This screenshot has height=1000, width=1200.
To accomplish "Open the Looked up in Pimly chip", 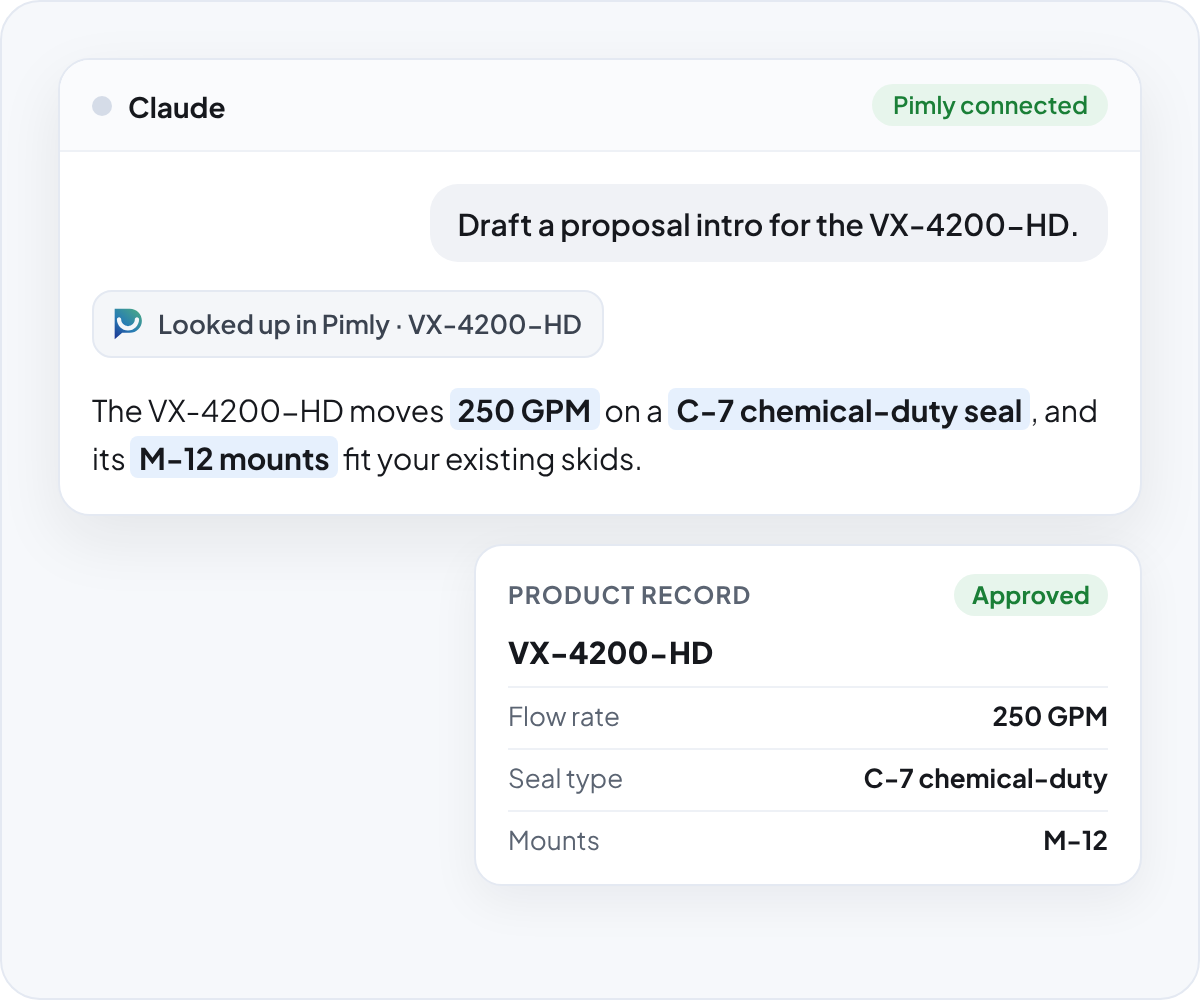I will coord(348,324).
